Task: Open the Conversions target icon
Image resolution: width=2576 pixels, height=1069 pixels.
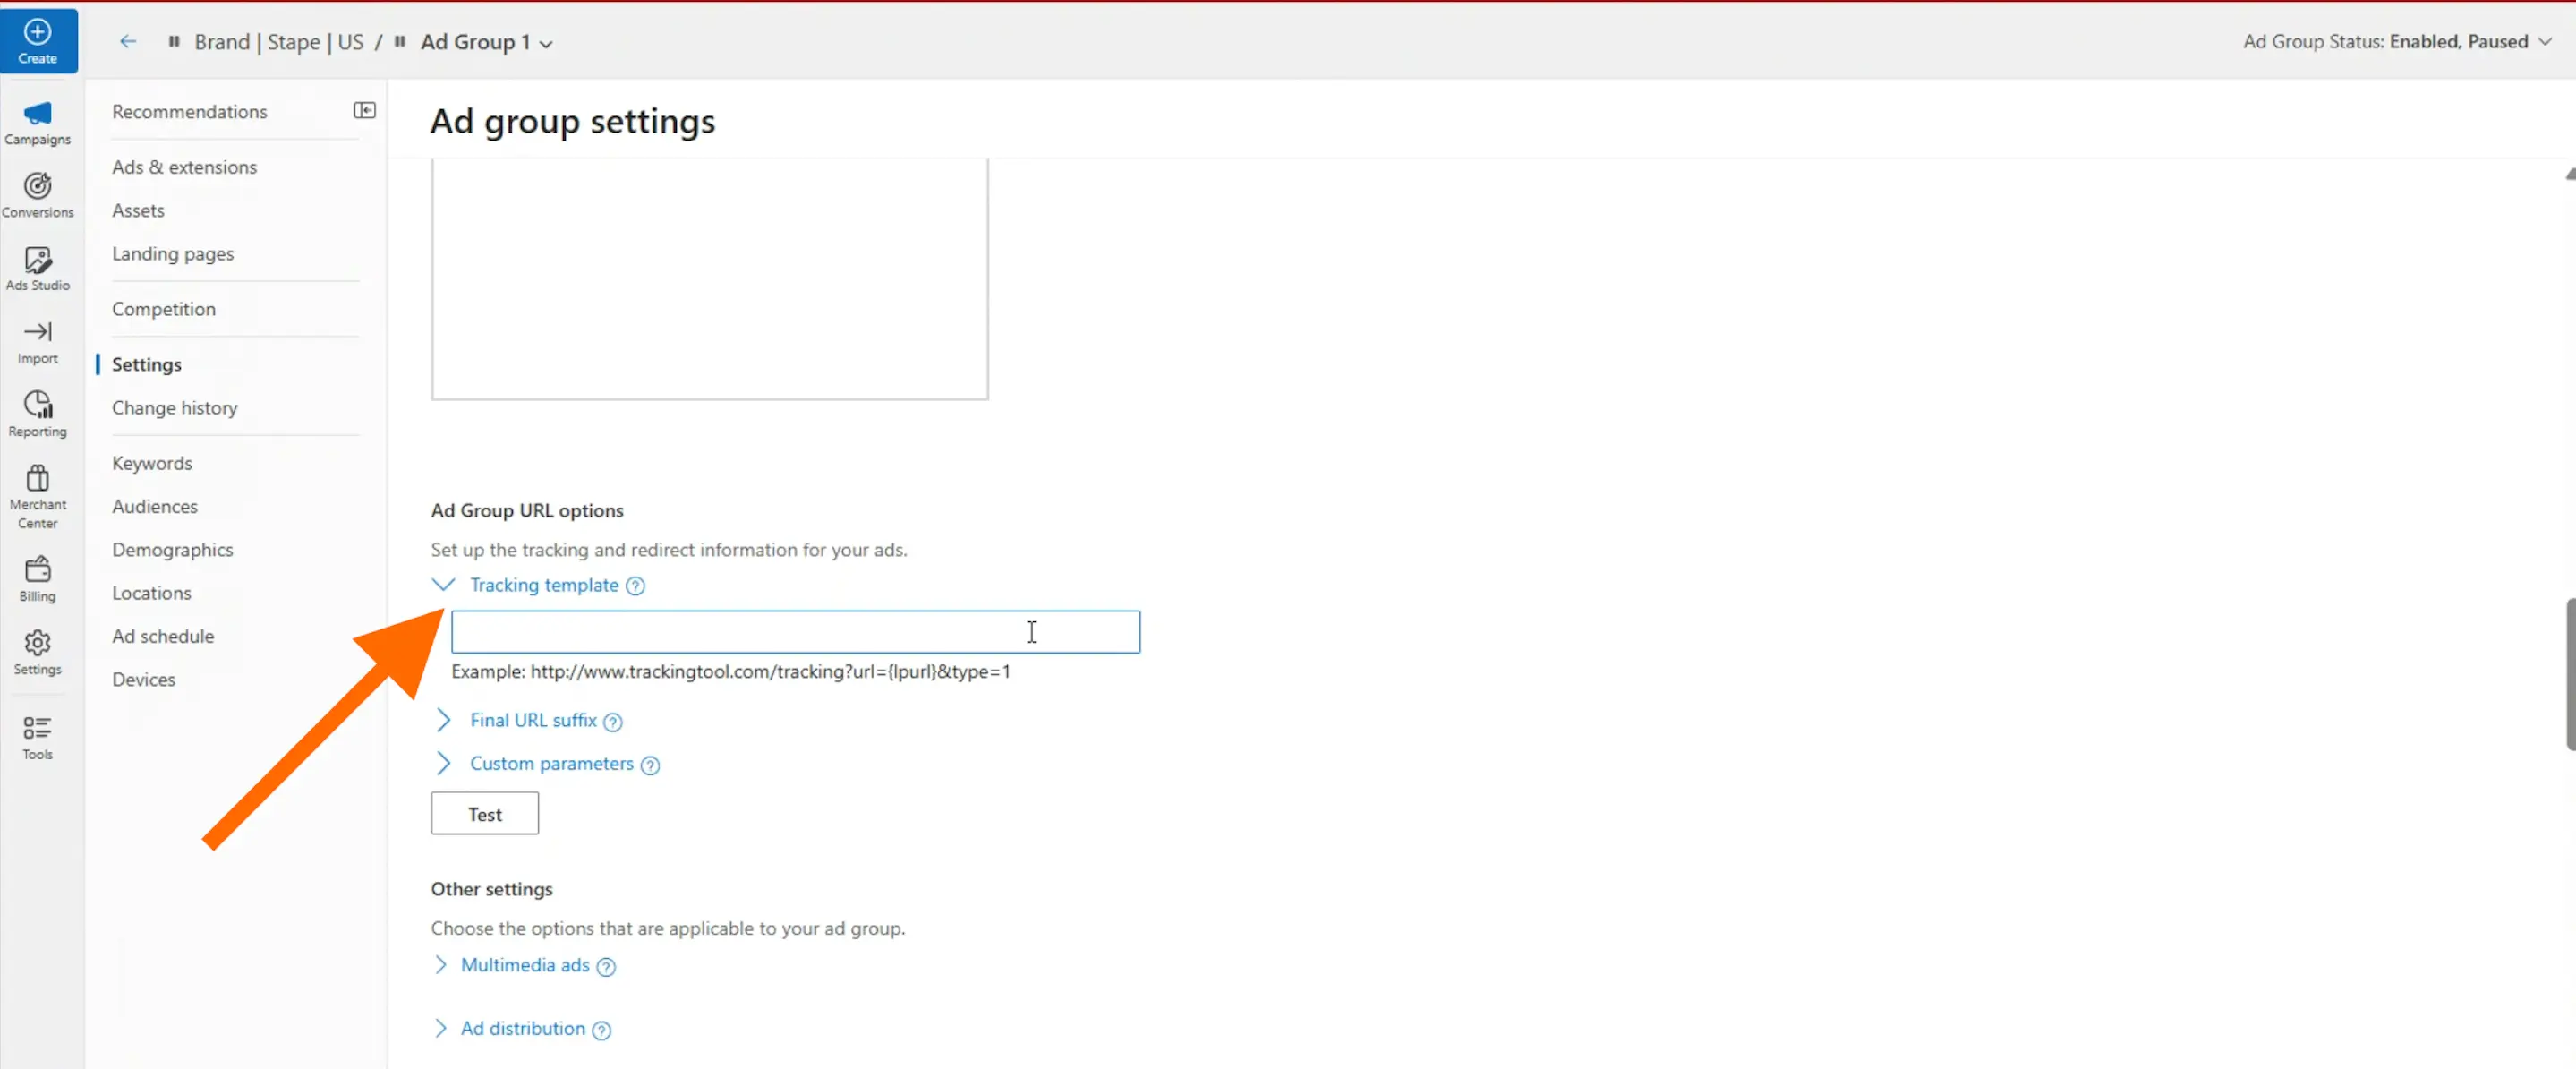Action: point(38,186)
